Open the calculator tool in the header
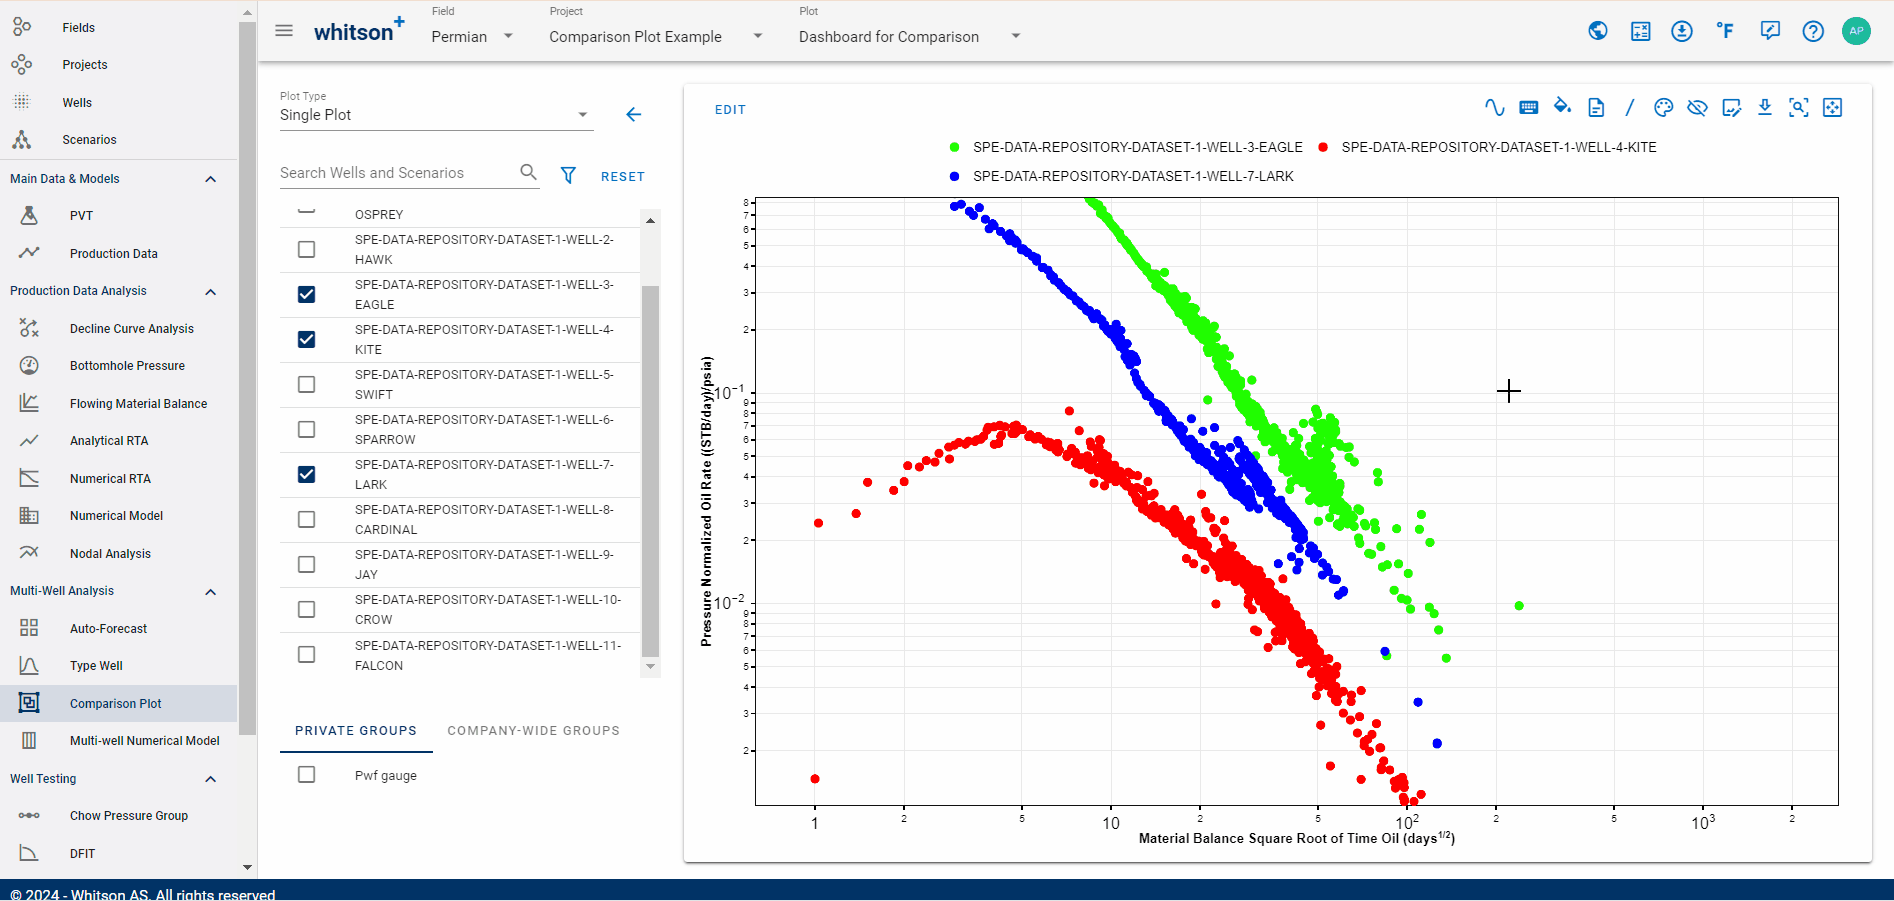The width and height of the screenshot is (1894, 901). tap(1641, 31)
